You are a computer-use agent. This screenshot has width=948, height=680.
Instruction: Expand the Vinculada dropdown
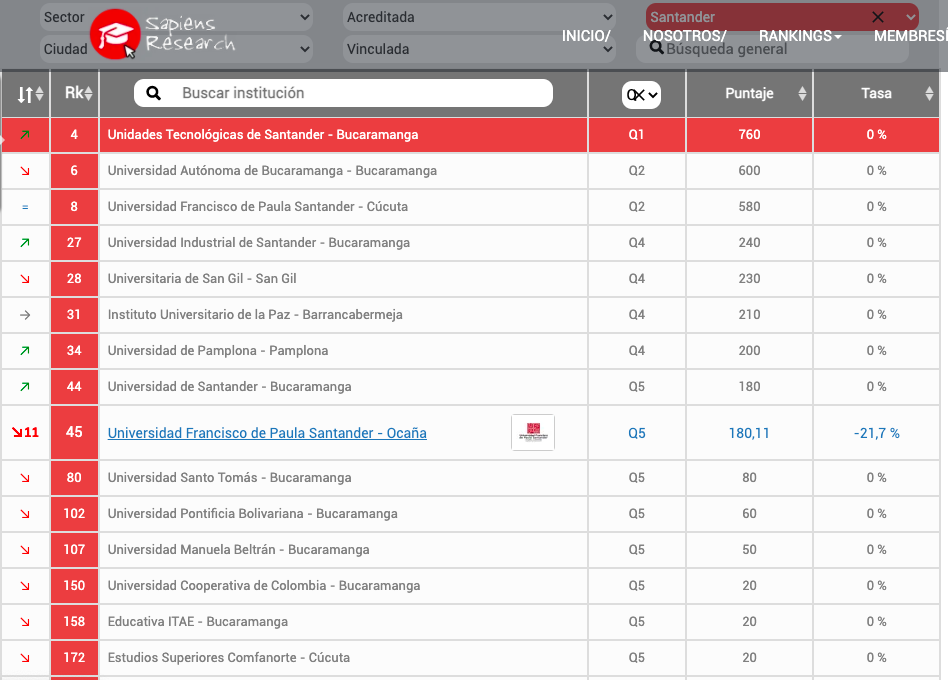click(479, 49)
